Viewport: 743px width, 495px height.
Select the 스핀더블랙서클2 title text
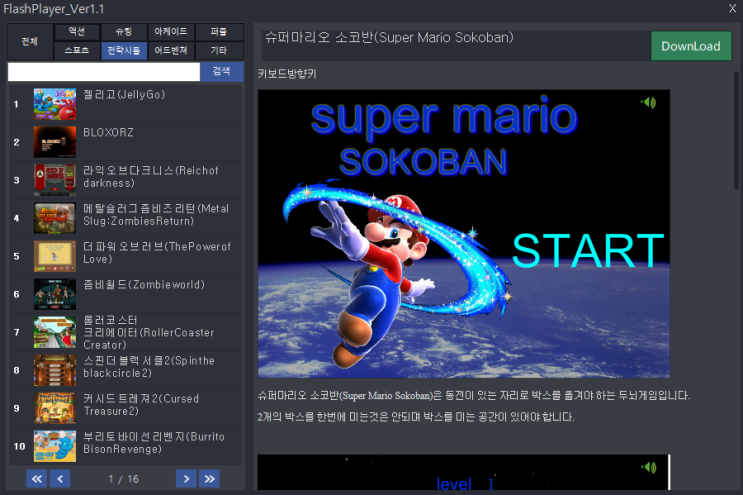[149, 367]
